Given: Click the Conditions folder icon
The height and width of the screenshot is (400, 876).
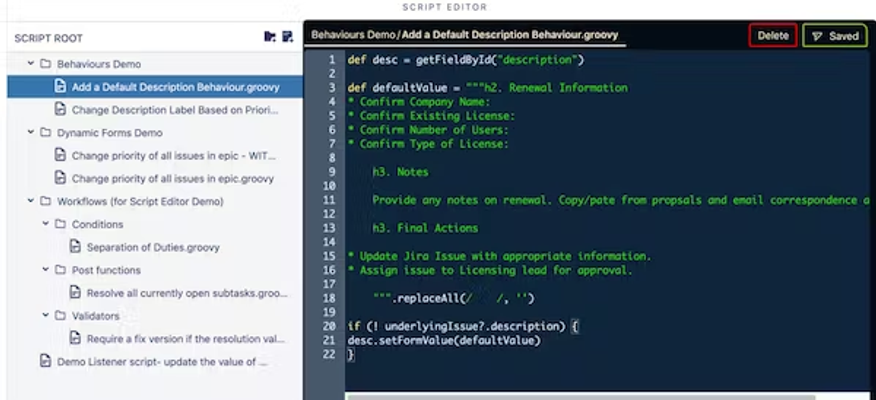Looking at the screenshot, I should pyautogui.click(x=60, y=224).
